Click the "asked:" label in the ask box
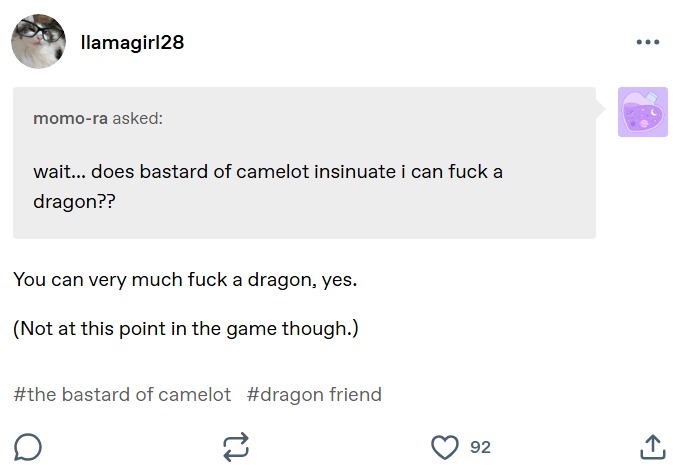Viewport: 683px width, 475px height. pos(138,119)
